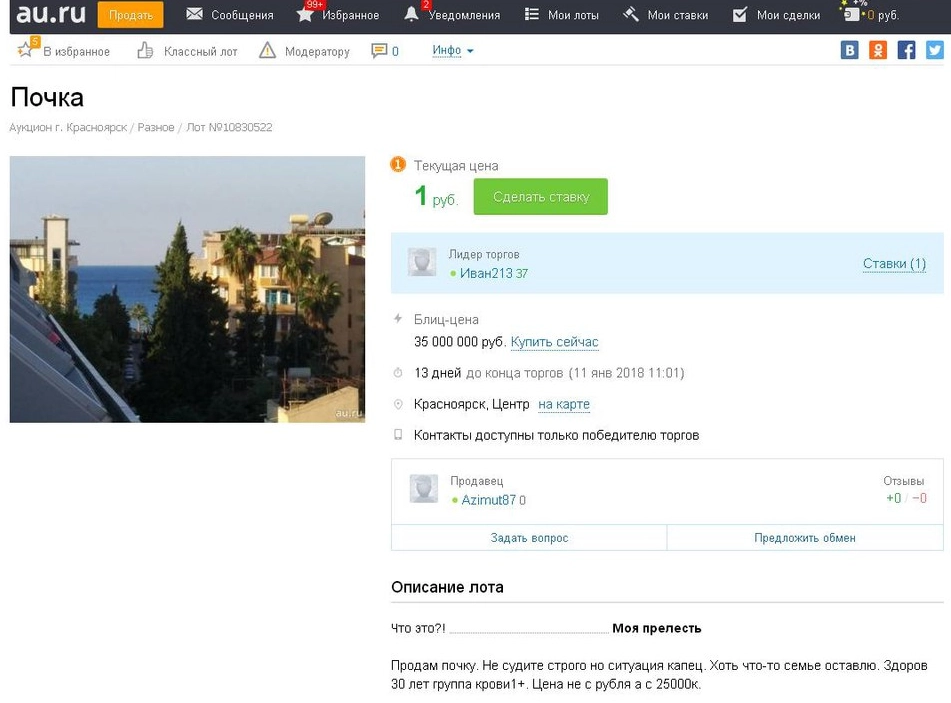Show location на карте
The width and height of the screenshot is (951, 703).
pos(564,405)
